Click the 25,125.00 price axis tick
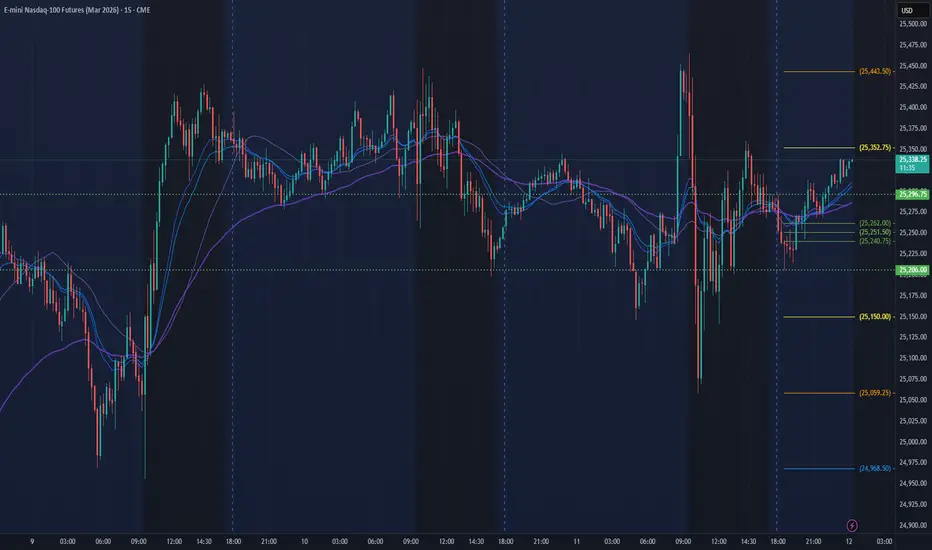932x550 pixels. [x=913, y=337]
